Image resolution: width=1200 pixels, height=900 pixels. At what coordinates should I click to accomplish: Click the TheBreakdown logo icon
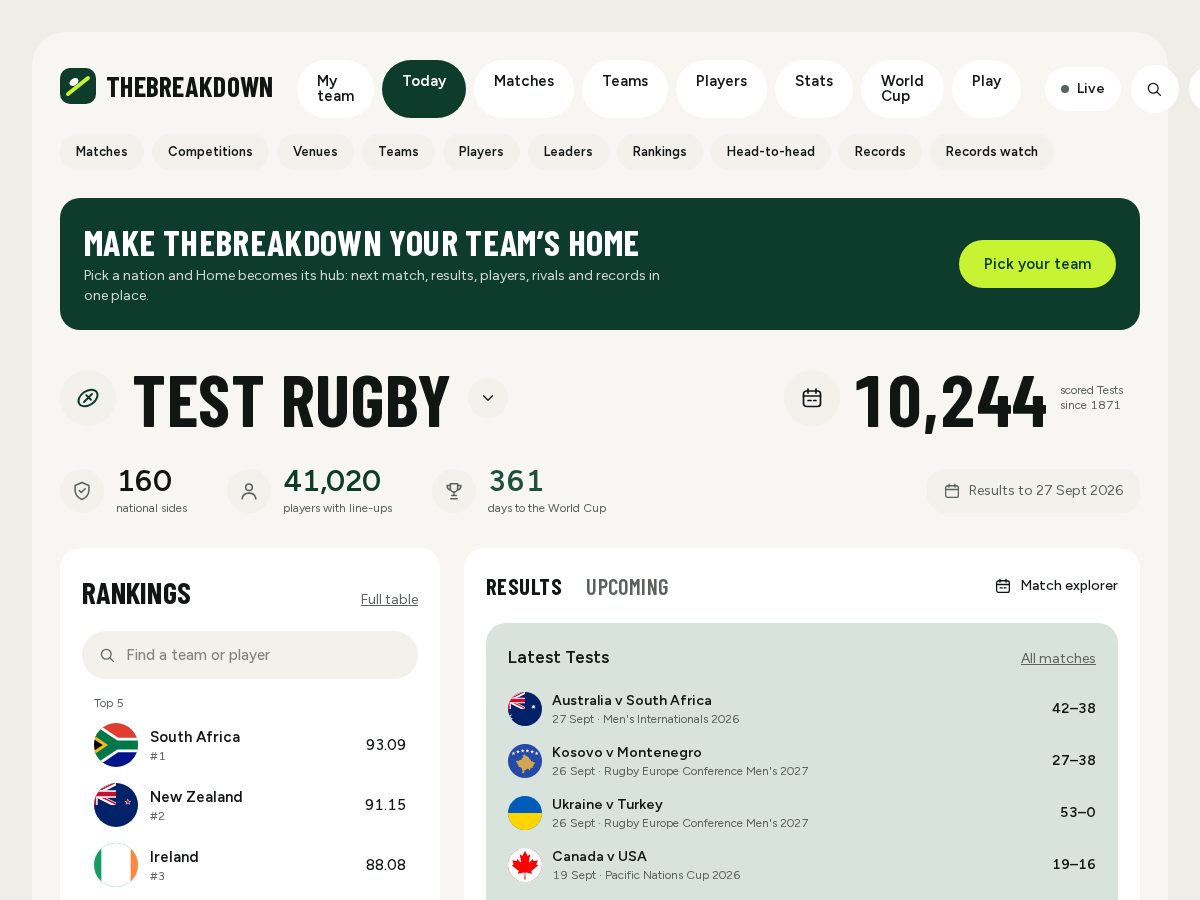78,86
